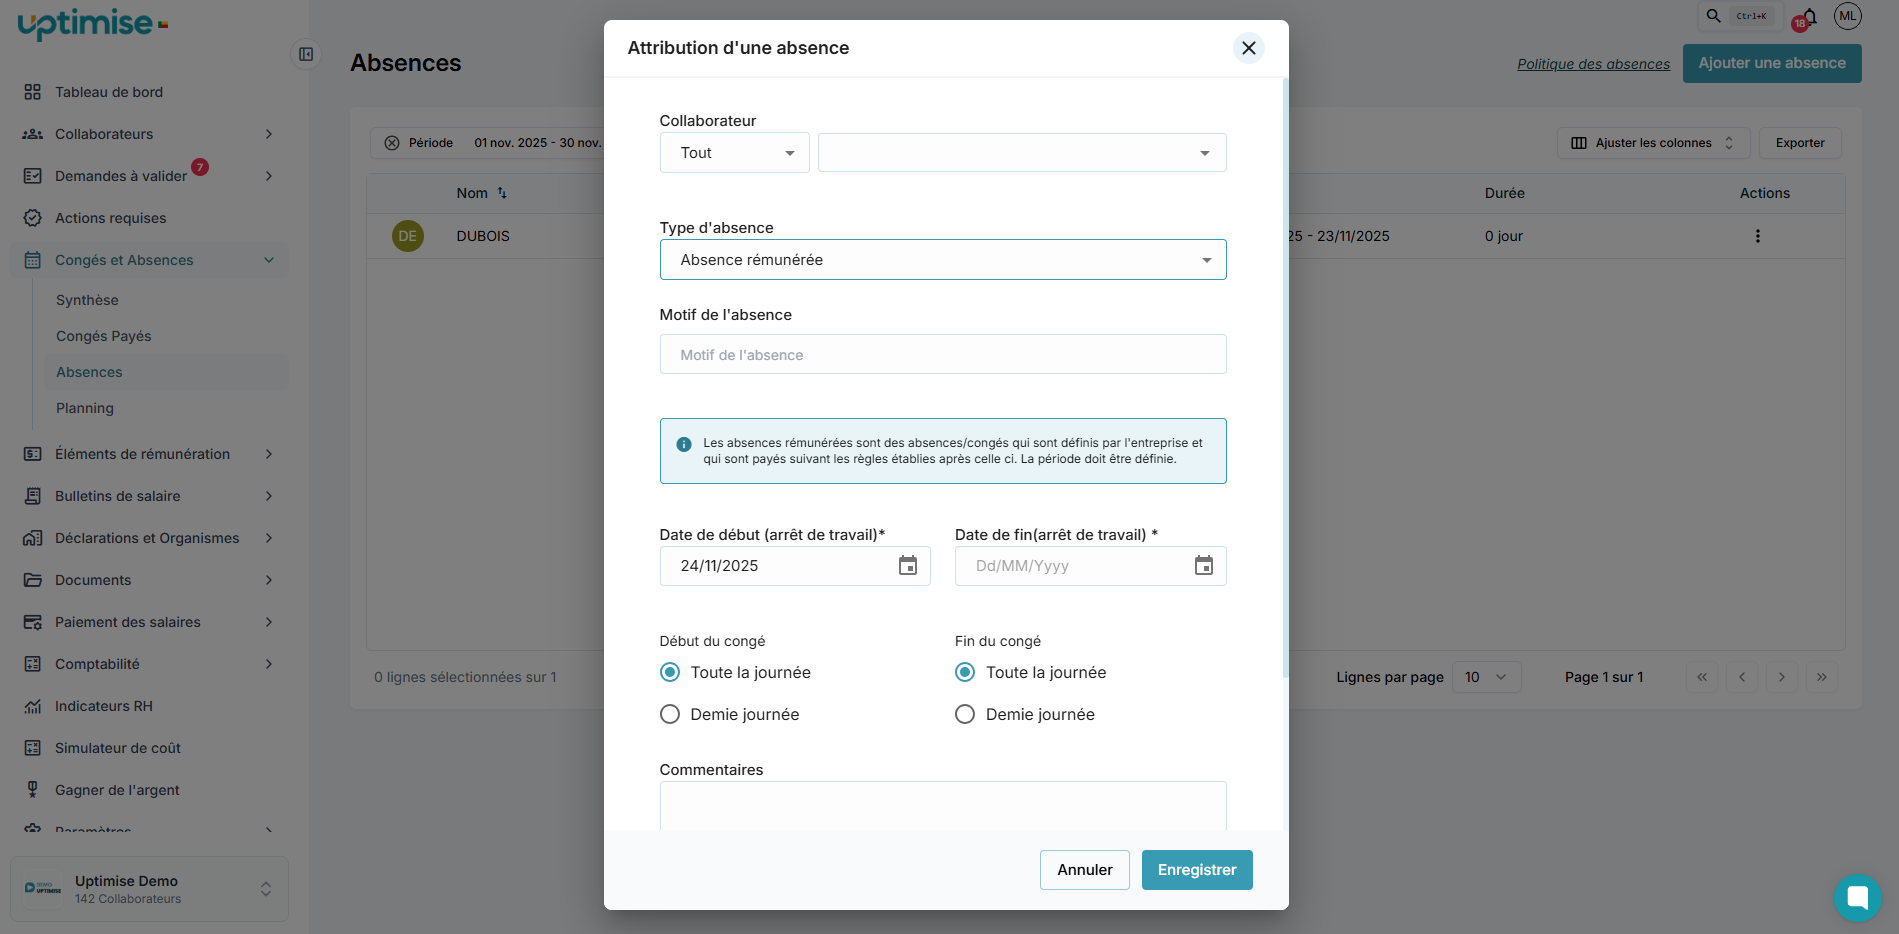
Task: Select Demie journée for Début du congé
Action: coord(670,714)
